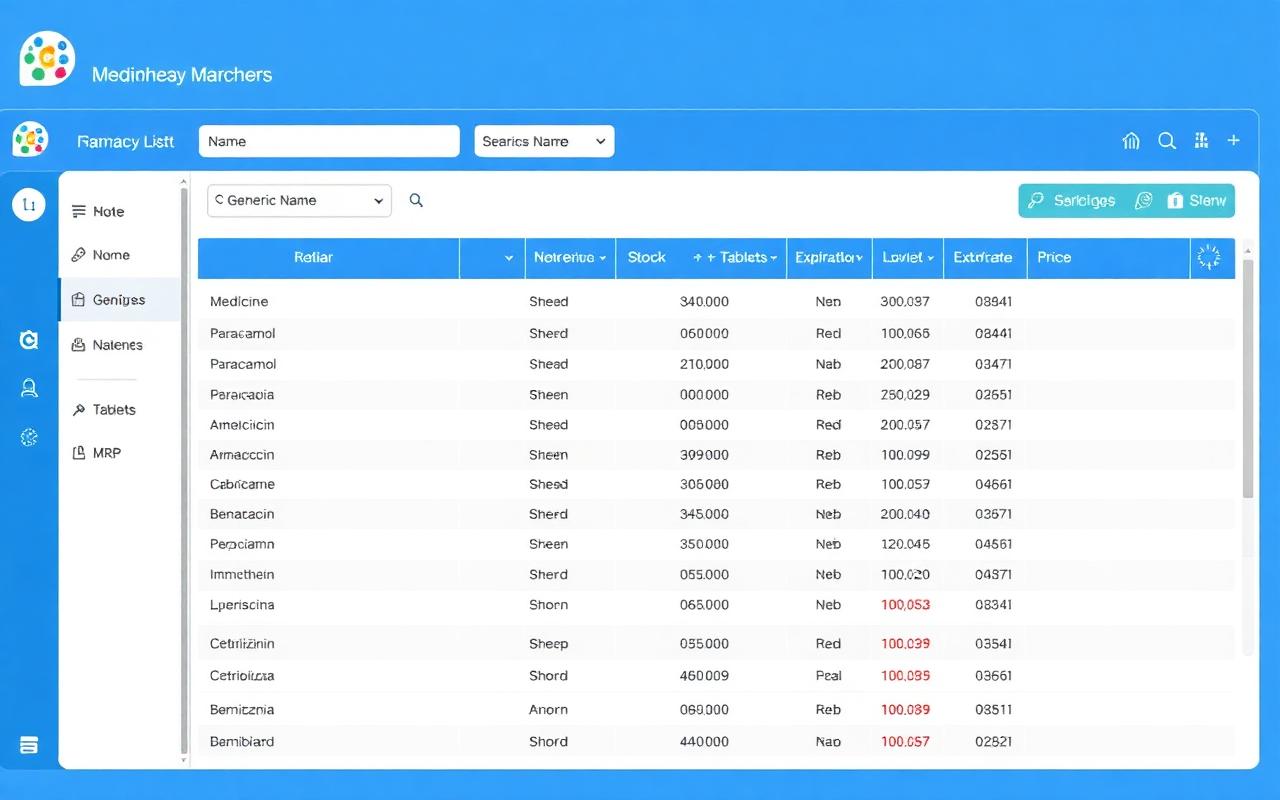The height and width of the screenshot is (800, 1280).
Task: Focus the Name input field
Action: (x=329, y=141)
